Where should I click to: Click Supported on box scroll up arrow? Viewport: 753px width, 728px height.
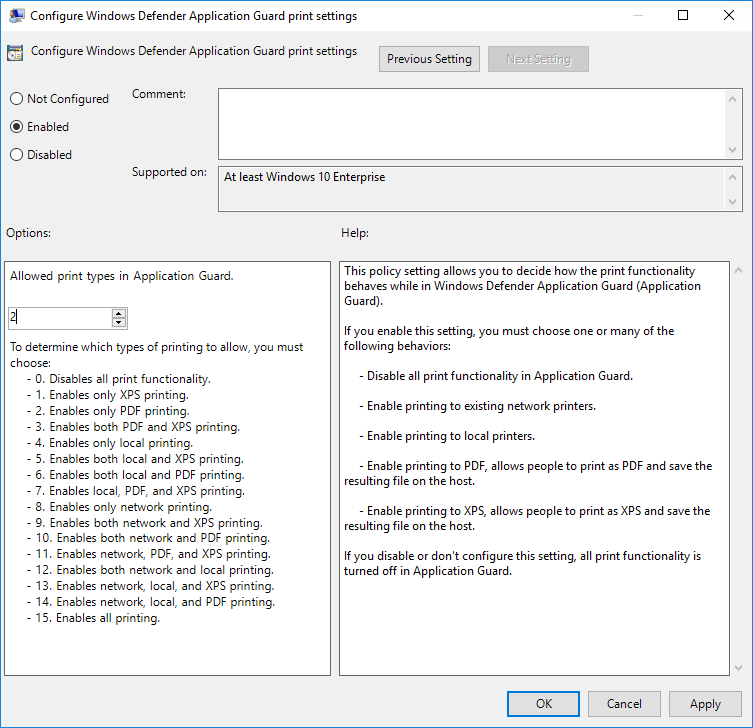[732, 177]
